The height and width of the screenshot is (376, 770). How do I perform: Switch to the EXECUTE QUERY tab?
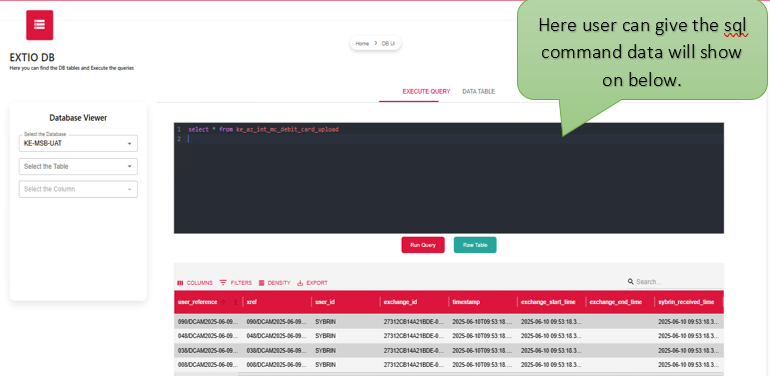tap(426, 92)
